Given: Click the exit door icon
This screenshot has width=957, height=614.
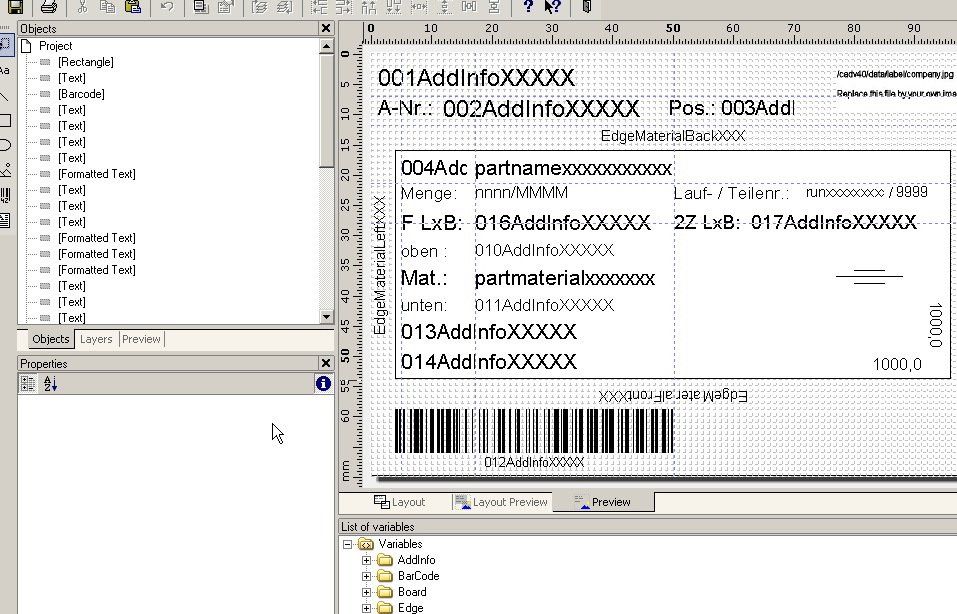Looking at the screenshot, I should tap(587, 6).
